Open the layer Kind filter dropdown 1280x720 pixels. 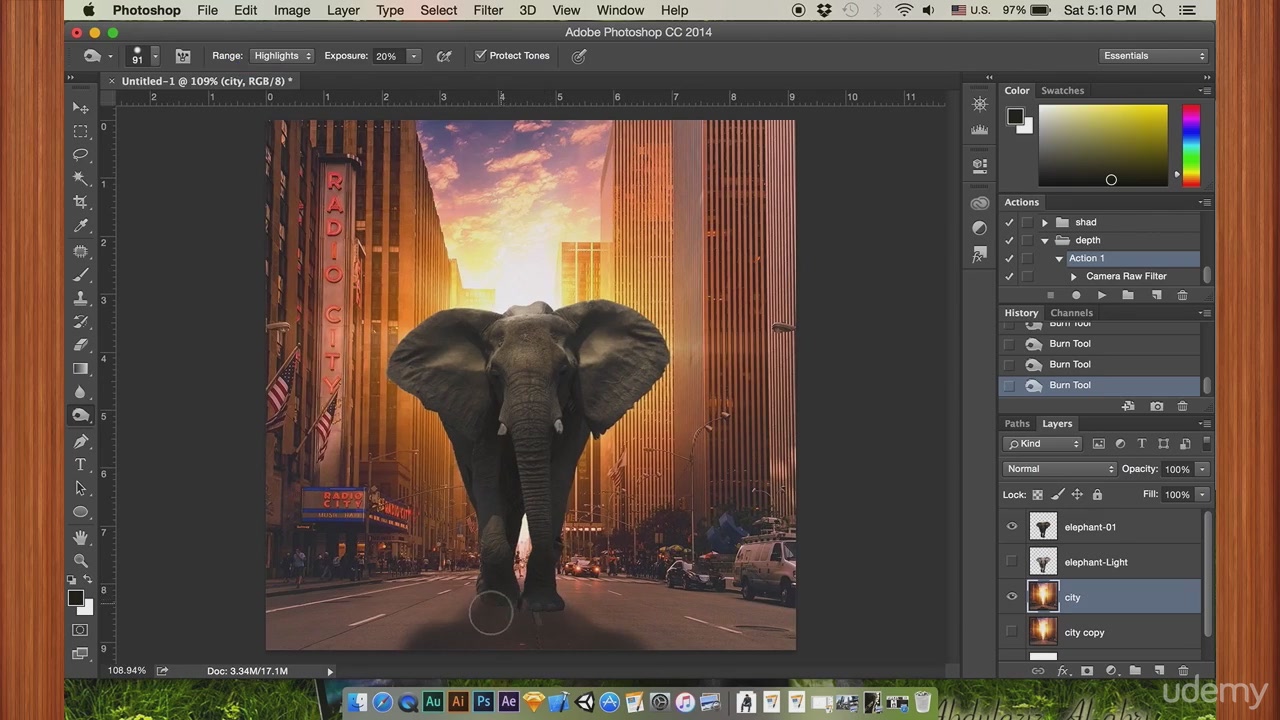click(x=1044, y=444)
